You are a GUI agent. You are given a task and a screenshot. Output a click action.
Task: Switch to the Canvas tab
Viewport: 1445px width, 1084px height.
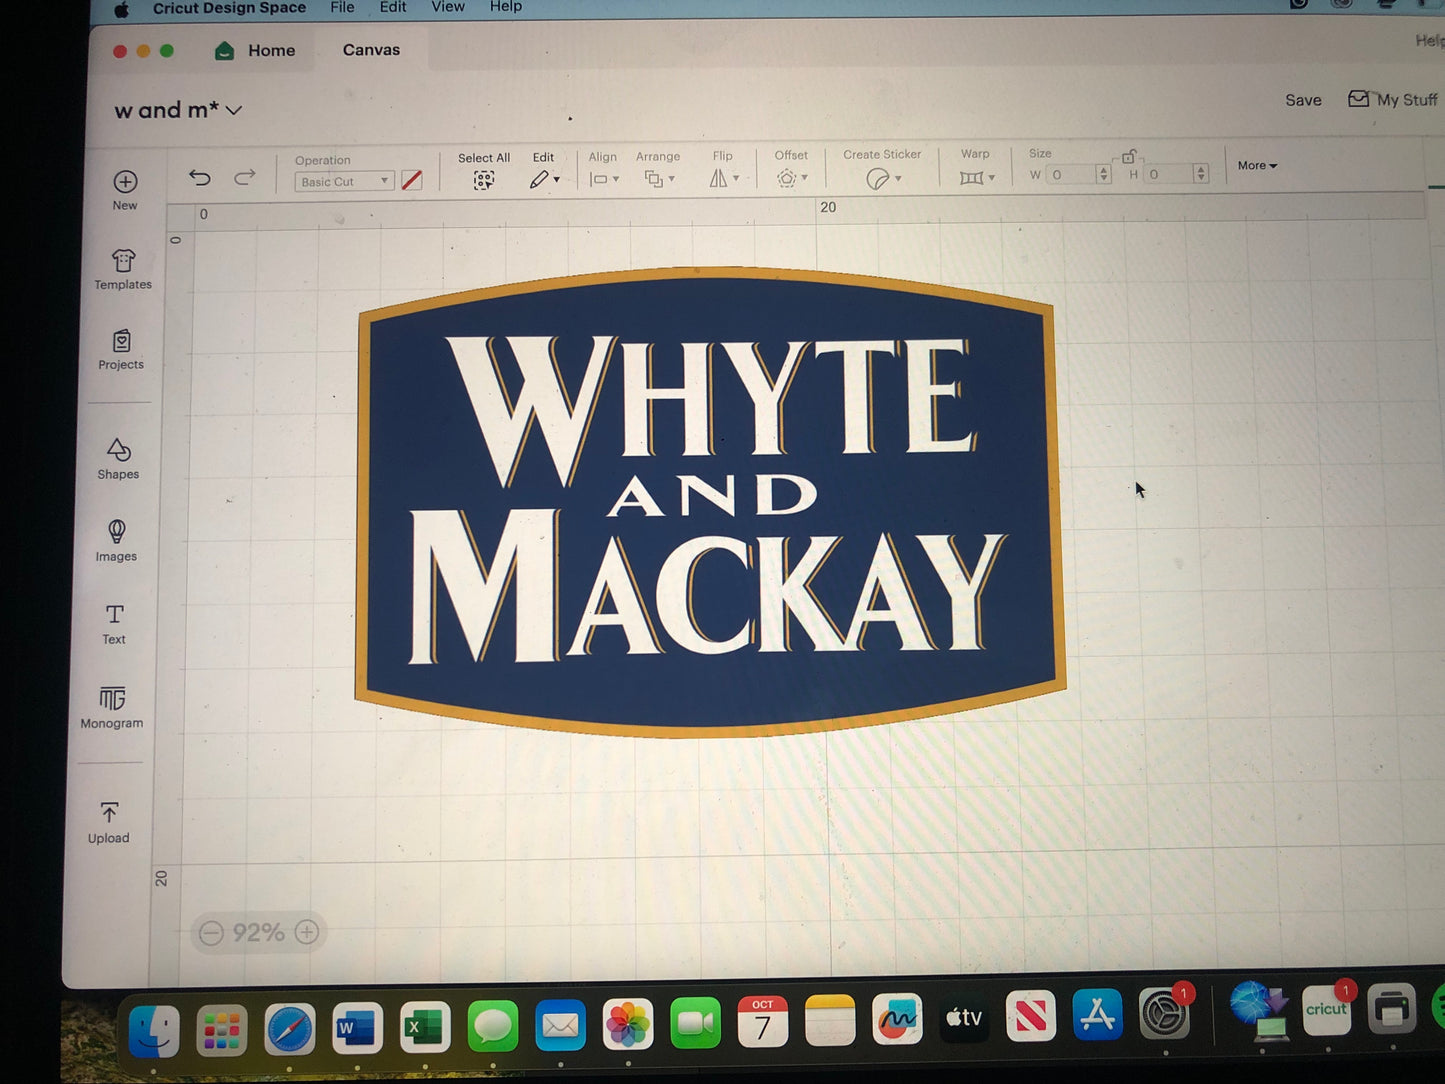(371, 49)
